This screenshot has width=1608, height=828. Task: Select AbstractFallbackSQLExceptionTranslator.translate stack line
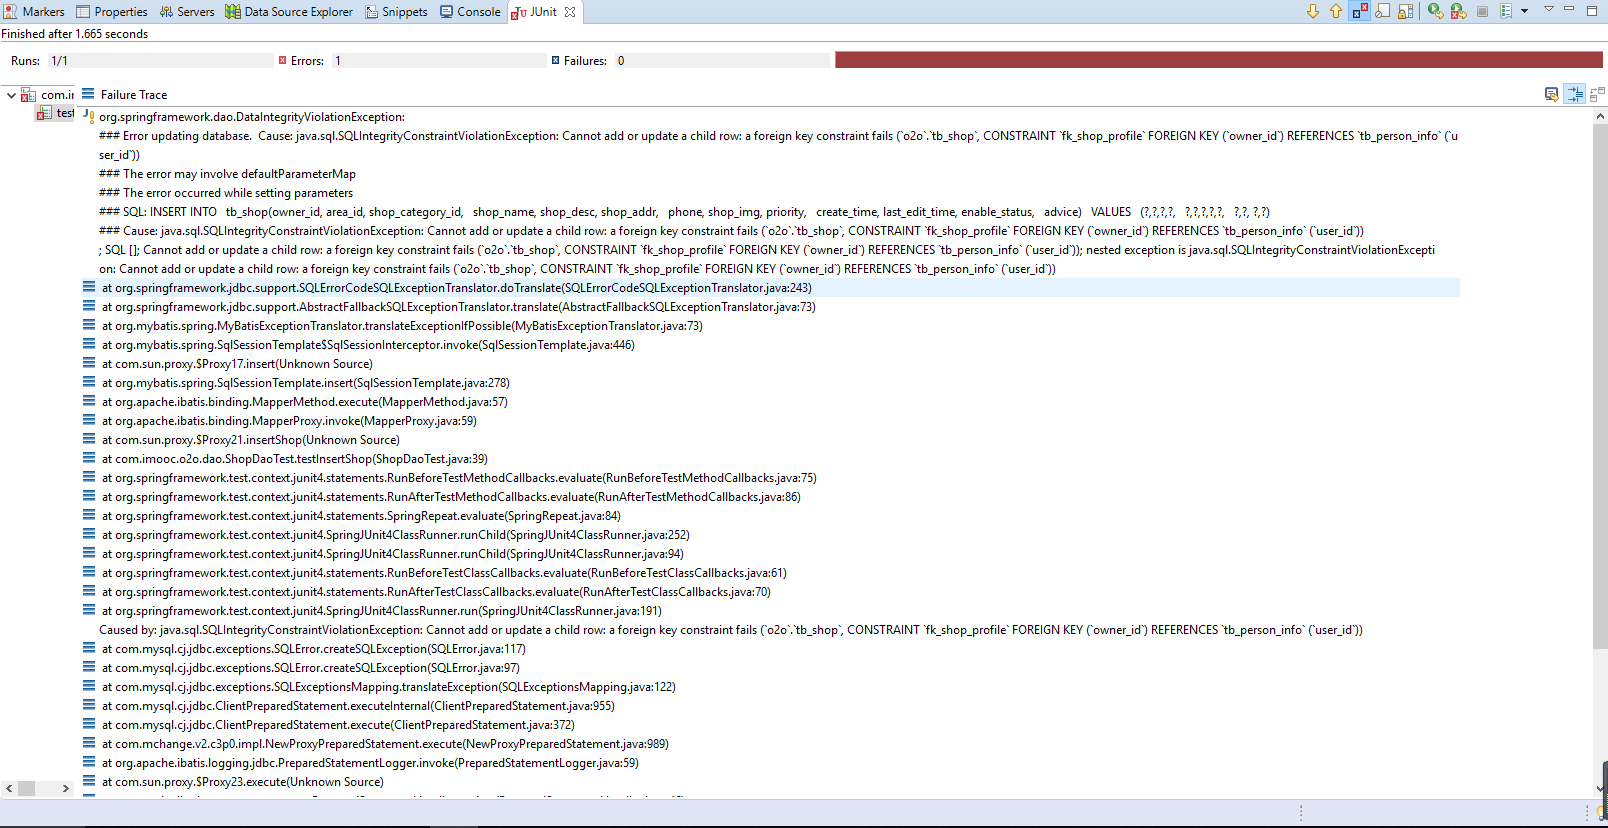[x=459, y=307]
